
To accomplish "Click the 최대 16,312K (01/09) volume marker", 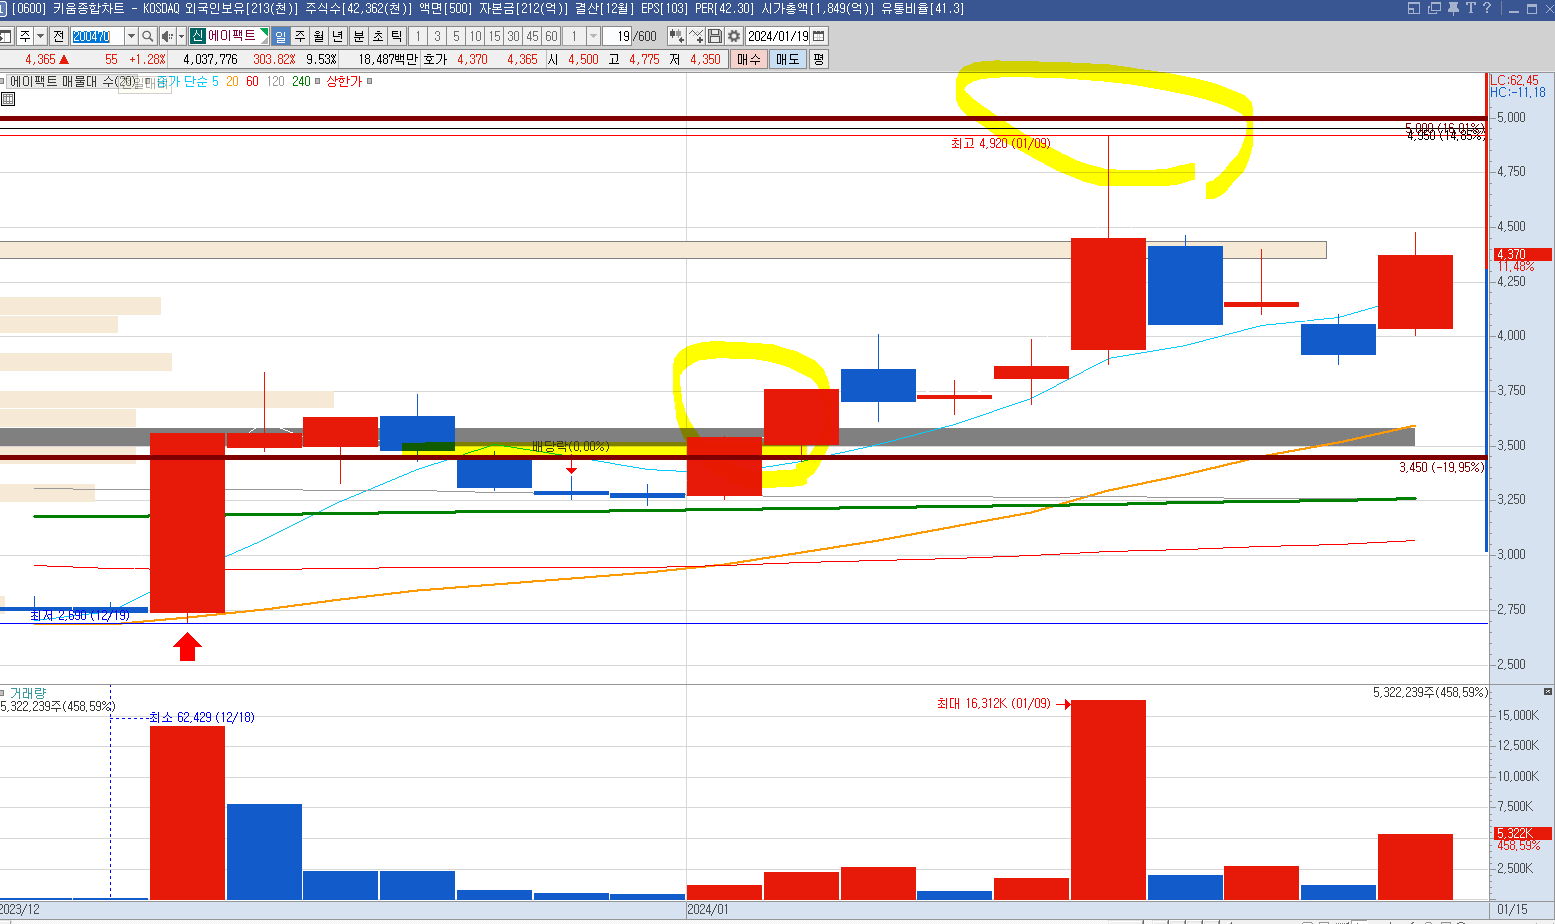I will [993, 704].
